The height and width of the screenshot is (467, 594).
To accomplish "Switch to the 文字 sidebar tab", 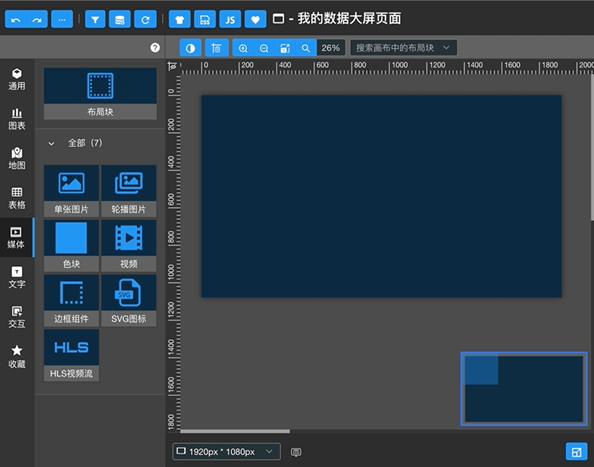I will (x=17, y=277).
